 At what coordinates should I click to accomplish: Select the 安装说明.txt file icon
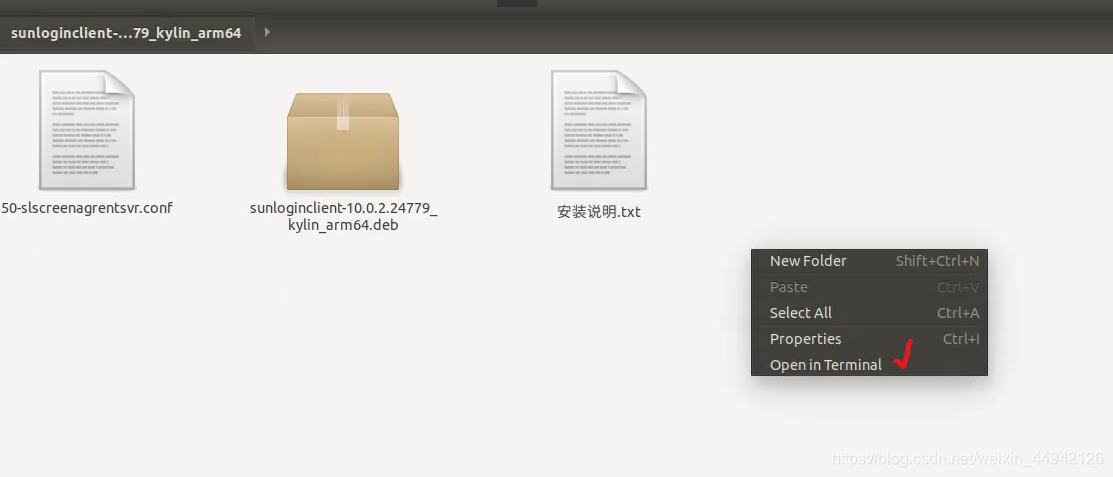coord(599,130)
